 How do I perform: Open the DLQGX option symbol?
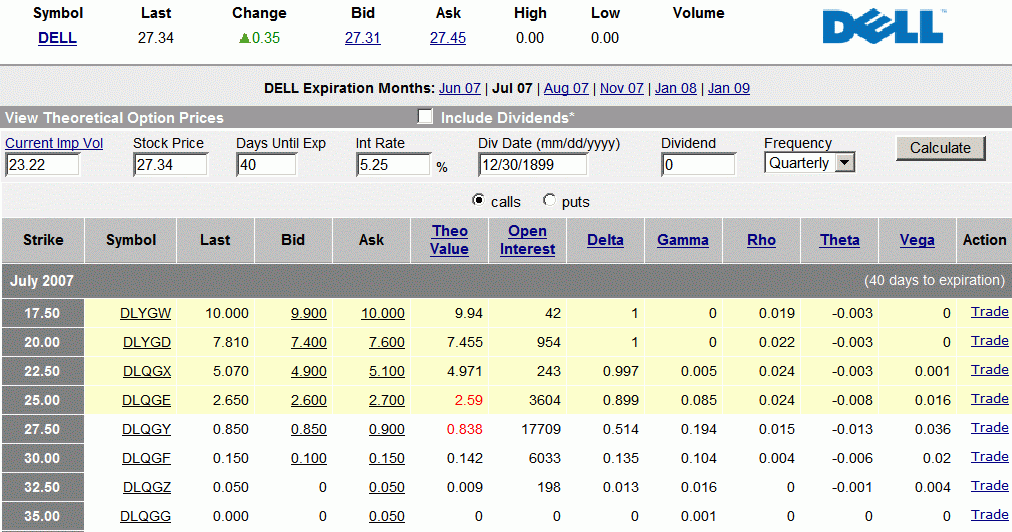click(x=147, y=371)
